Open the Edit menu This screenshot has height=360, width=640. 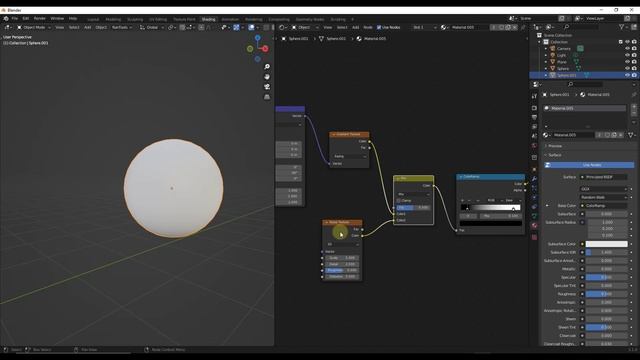[x=26, y=19]
